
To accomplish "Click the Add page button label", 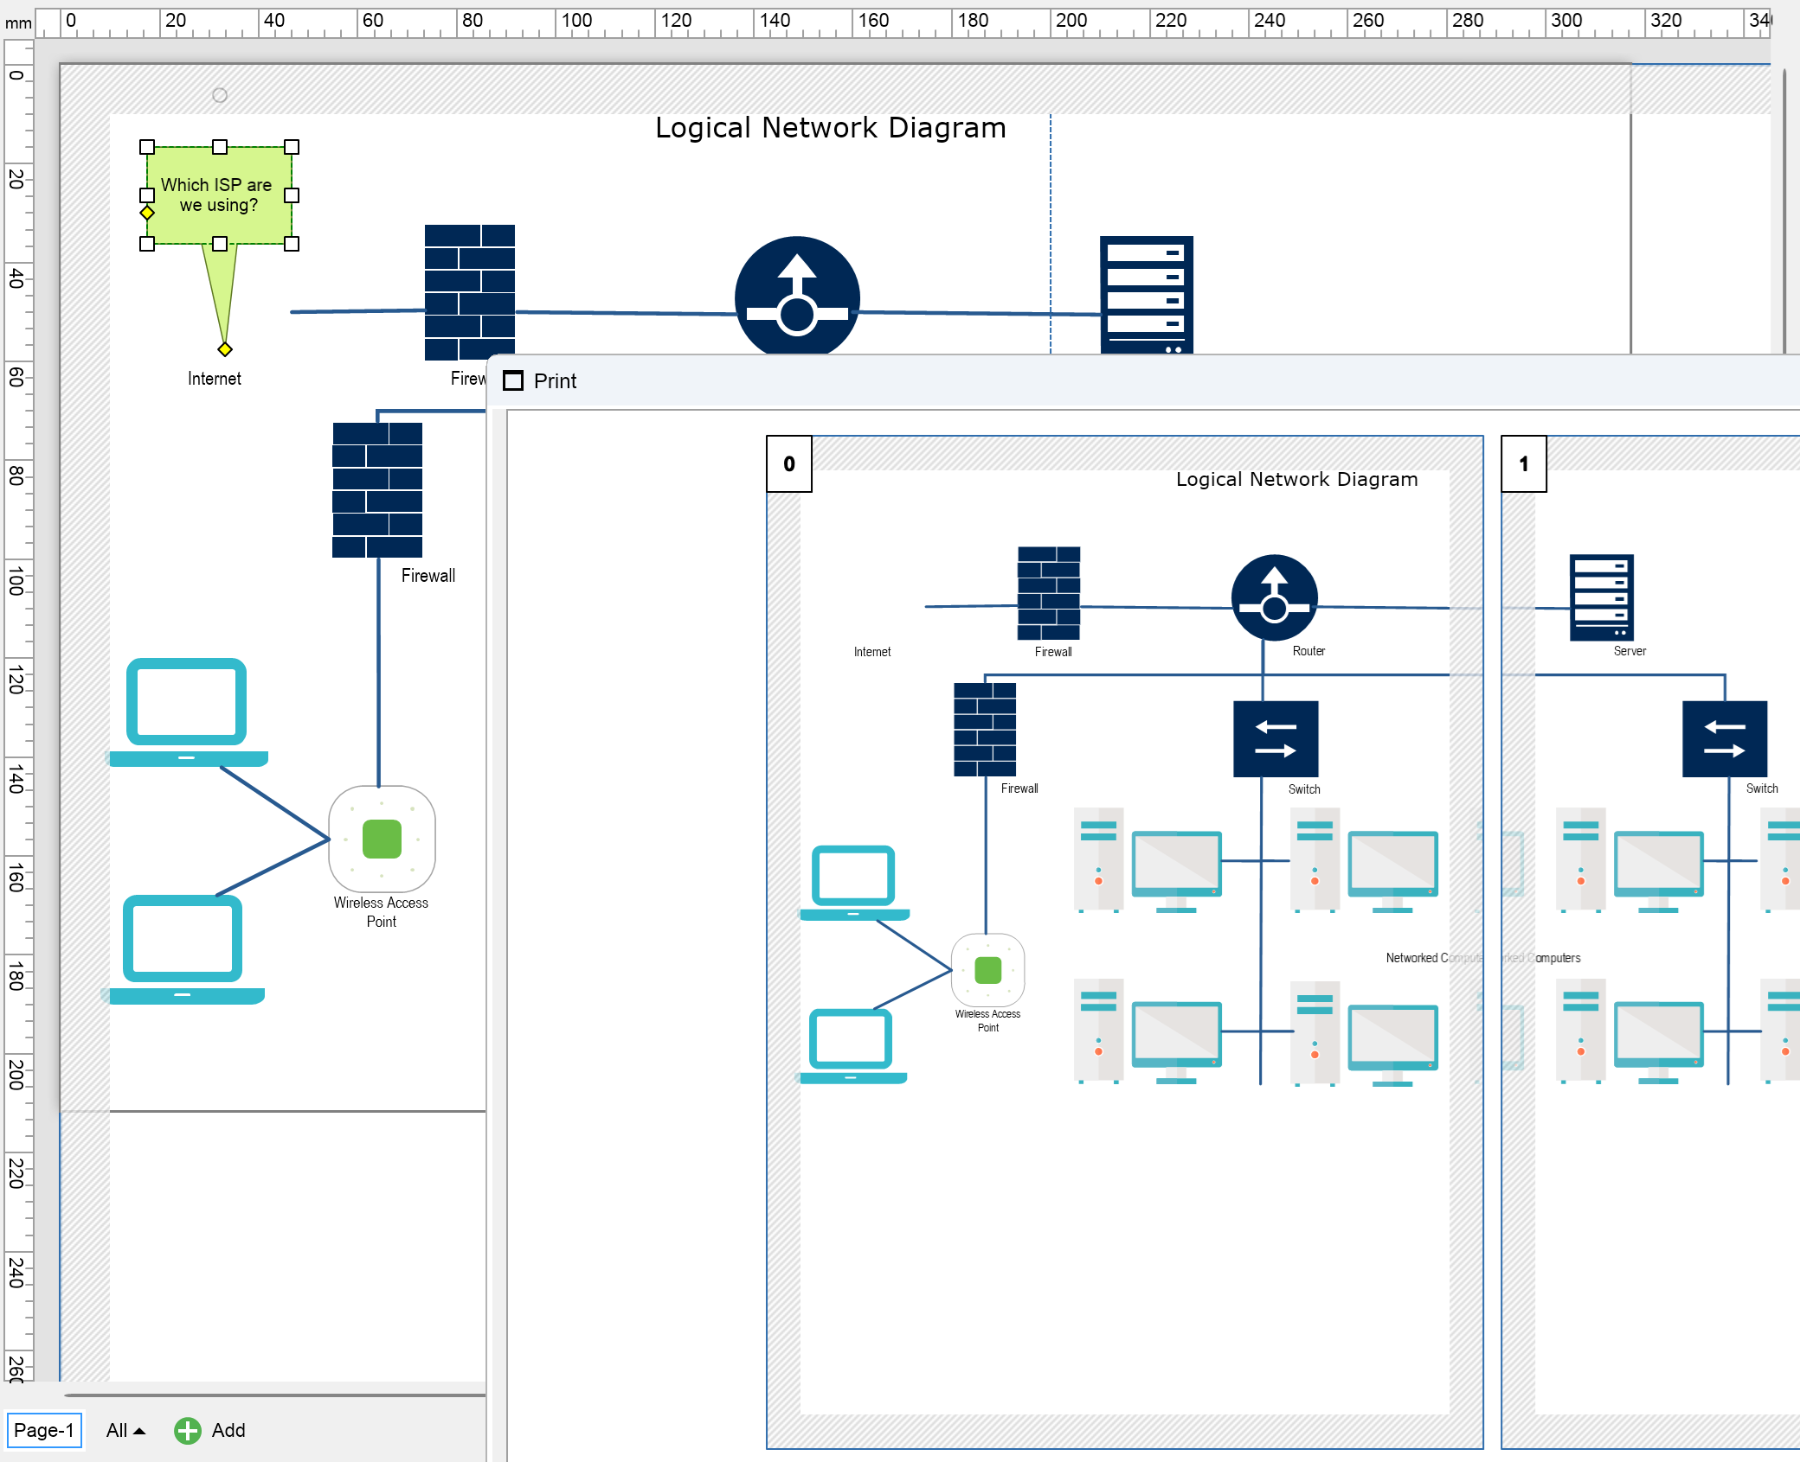I will [x=229, y=1430].
